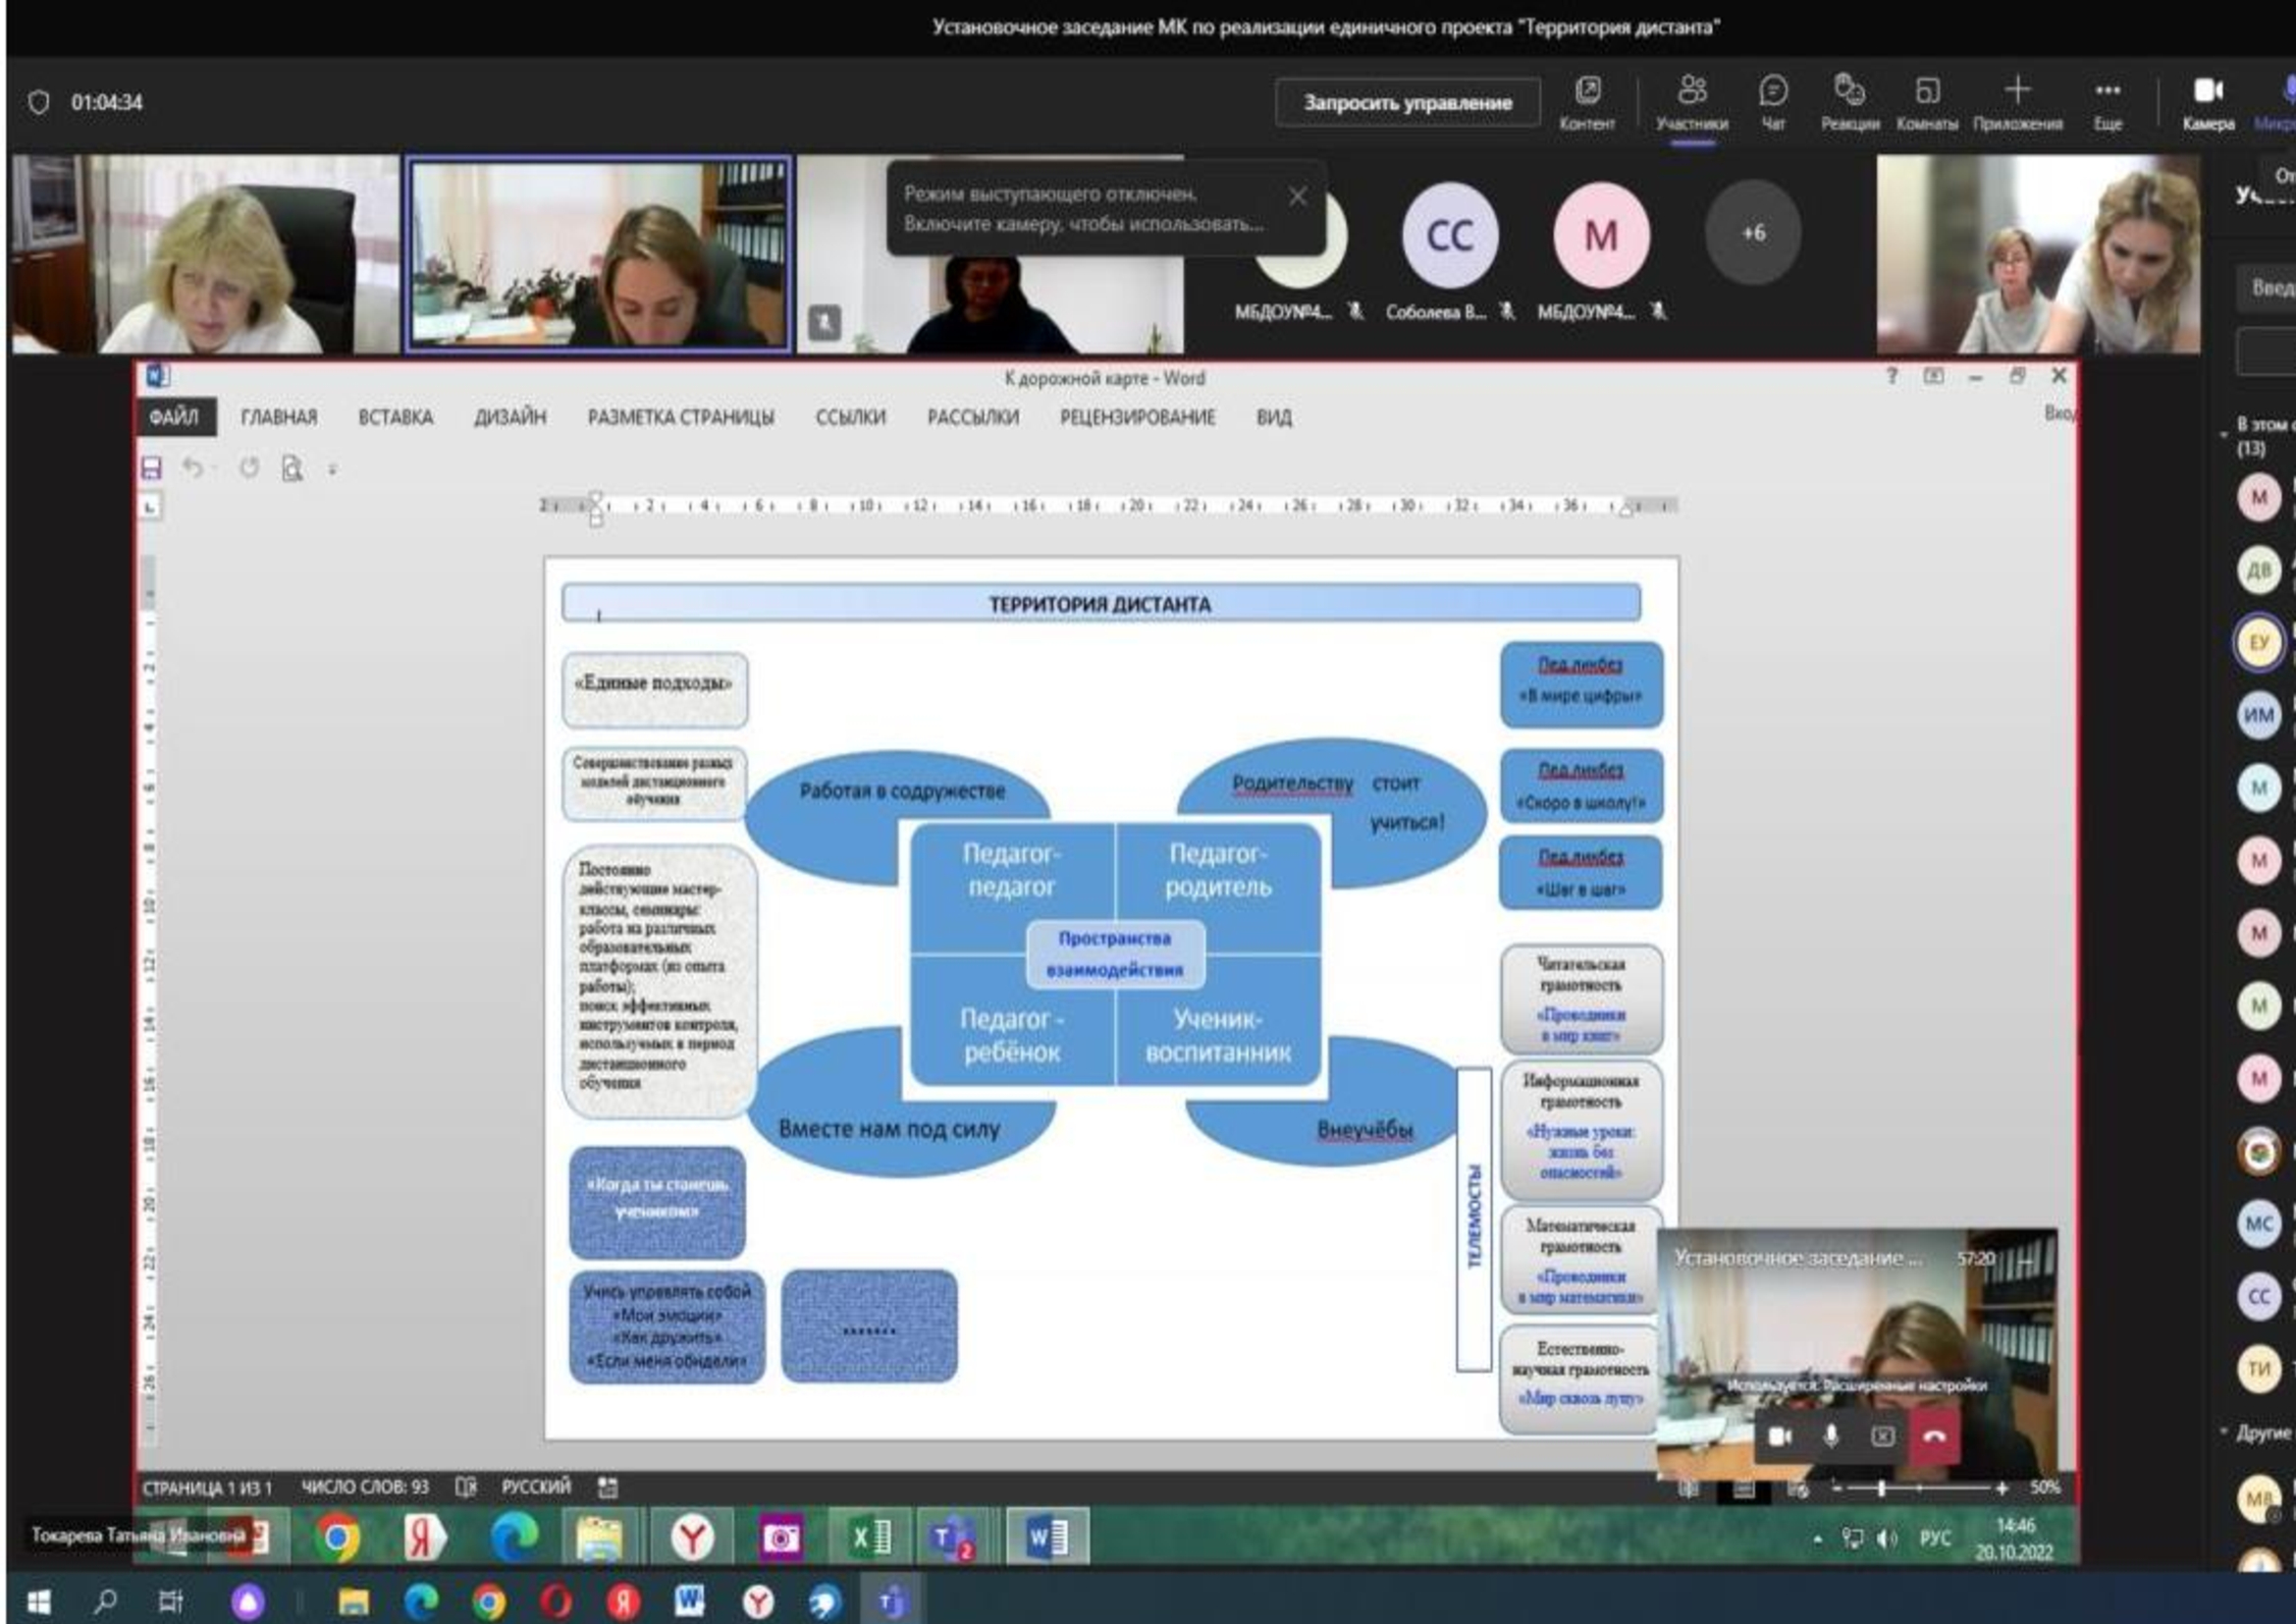Open the Участники participants panel
The height and width of the screenshot is (1624, 2296).
[x=1691, y=103]
